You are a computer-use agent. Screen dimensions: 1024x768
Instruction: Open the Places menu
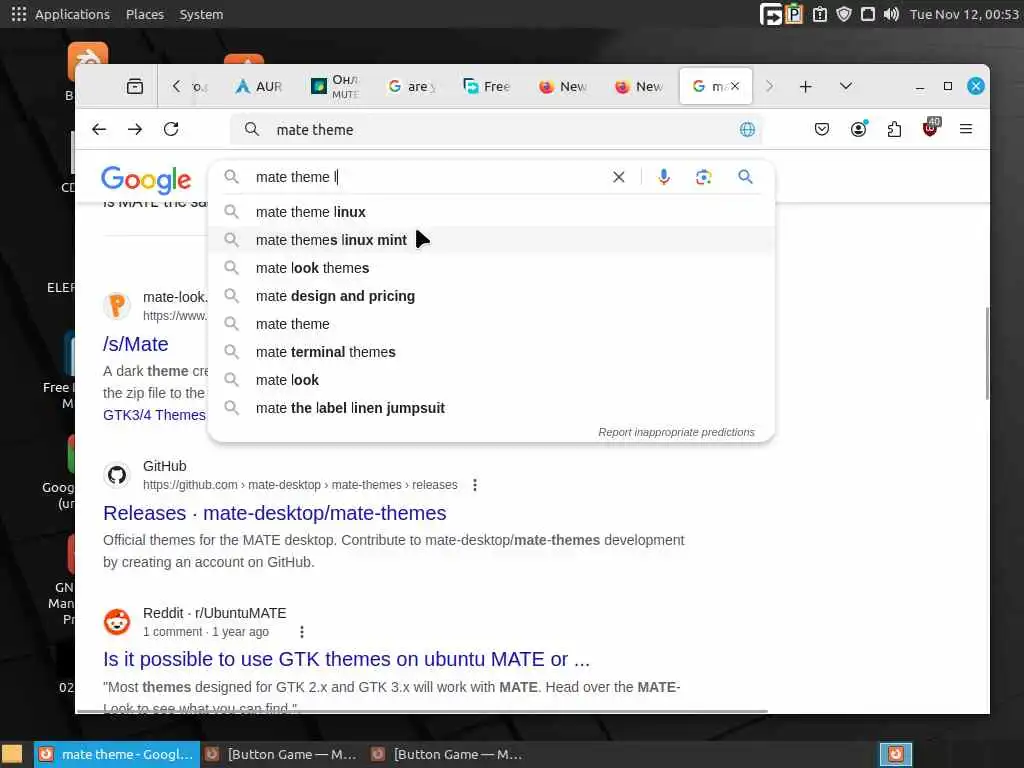point(145,14)
